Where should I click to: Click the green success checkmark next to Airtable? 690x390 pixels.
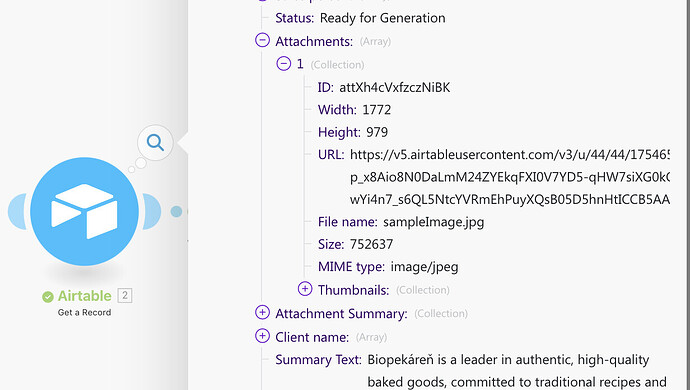click(48, 297)
